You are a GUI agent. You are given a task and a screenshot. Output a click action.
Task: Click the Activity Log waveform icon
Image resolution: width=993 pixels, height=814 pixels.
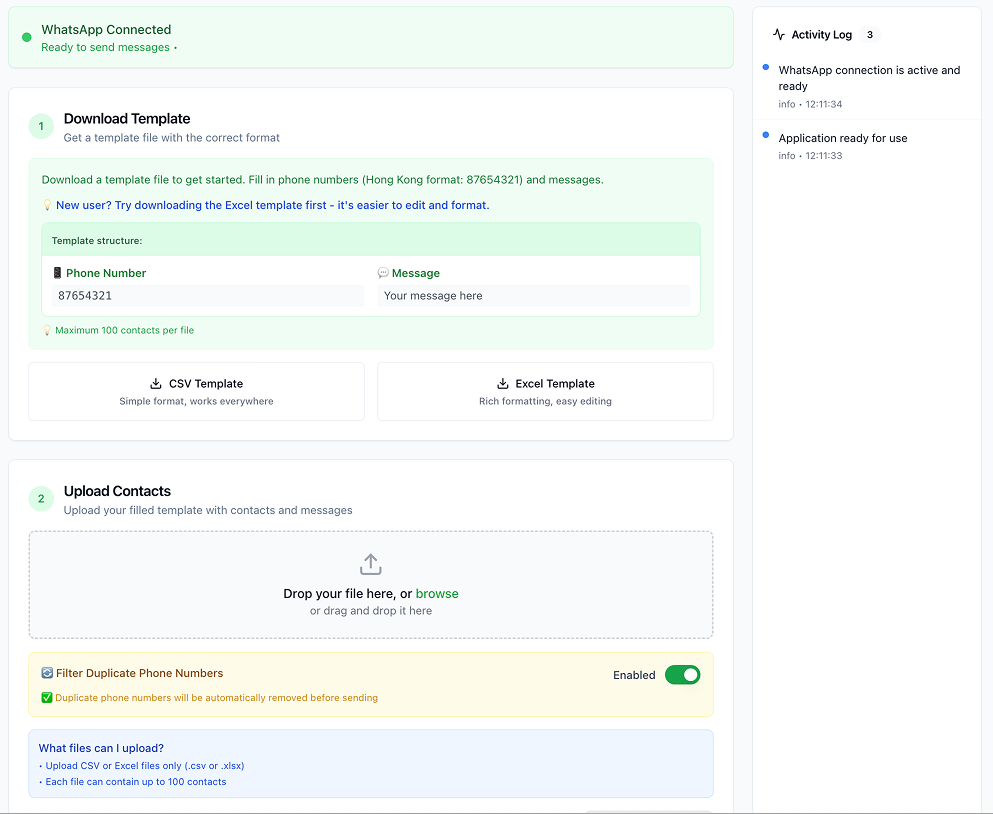click(x=778, y=34)
